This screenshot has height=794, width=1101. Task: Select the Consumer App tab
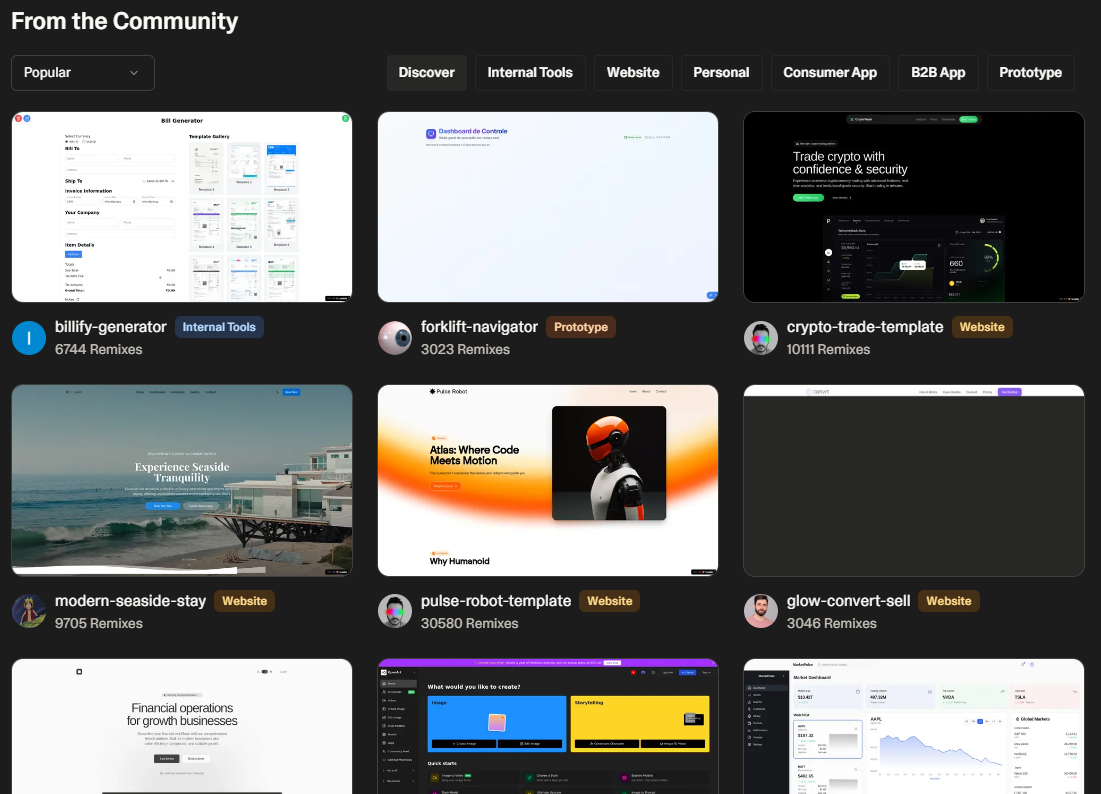tap(830, 73)
